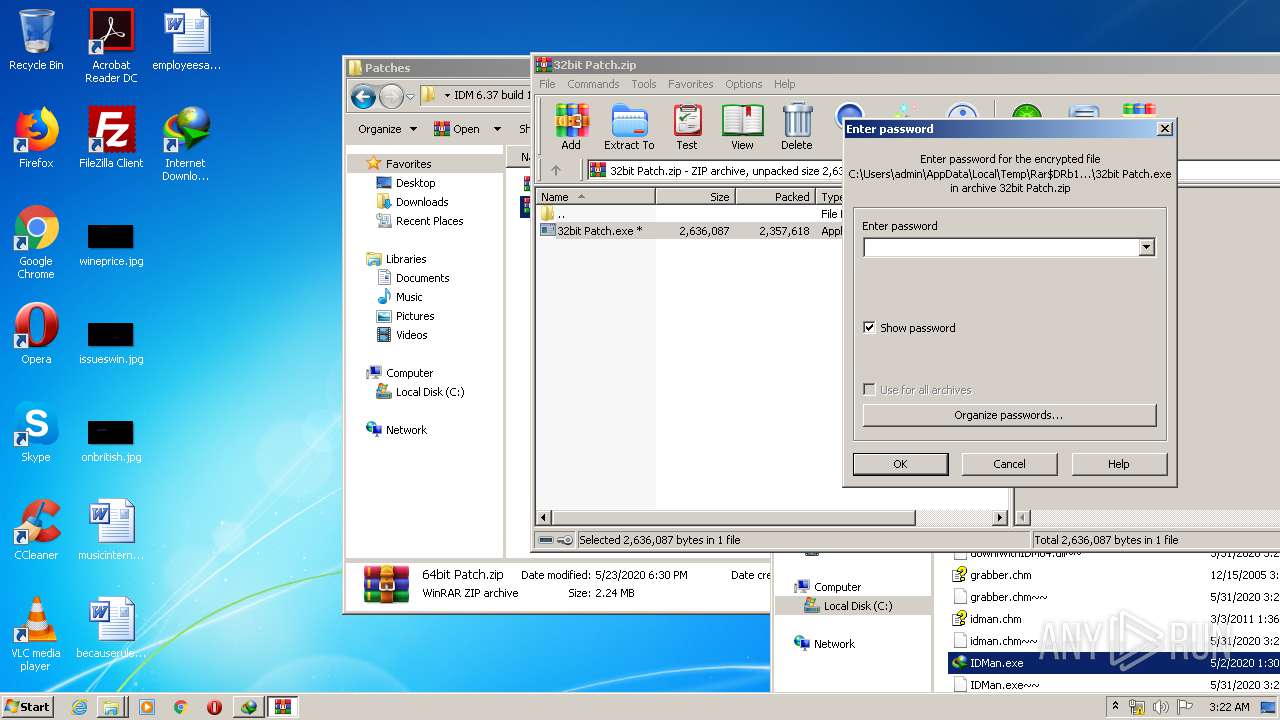
Task: Sort by the Size column header
Action: tap(696, 197)
